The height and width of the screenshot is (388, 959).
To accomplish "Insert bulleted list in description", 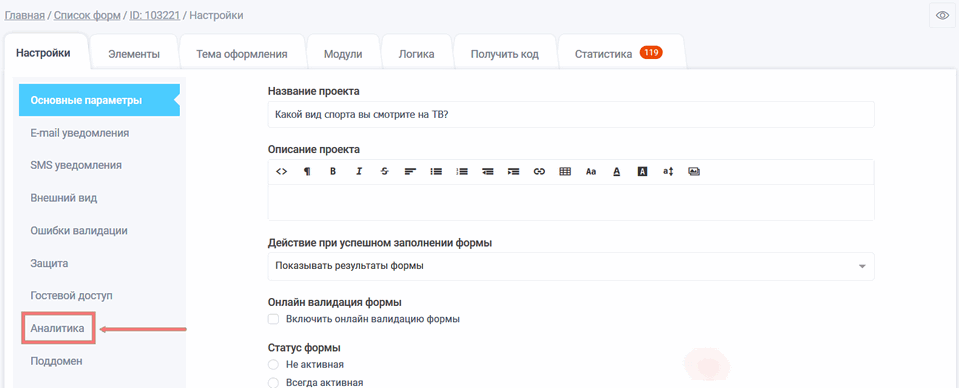I will (x=436, y=172).
